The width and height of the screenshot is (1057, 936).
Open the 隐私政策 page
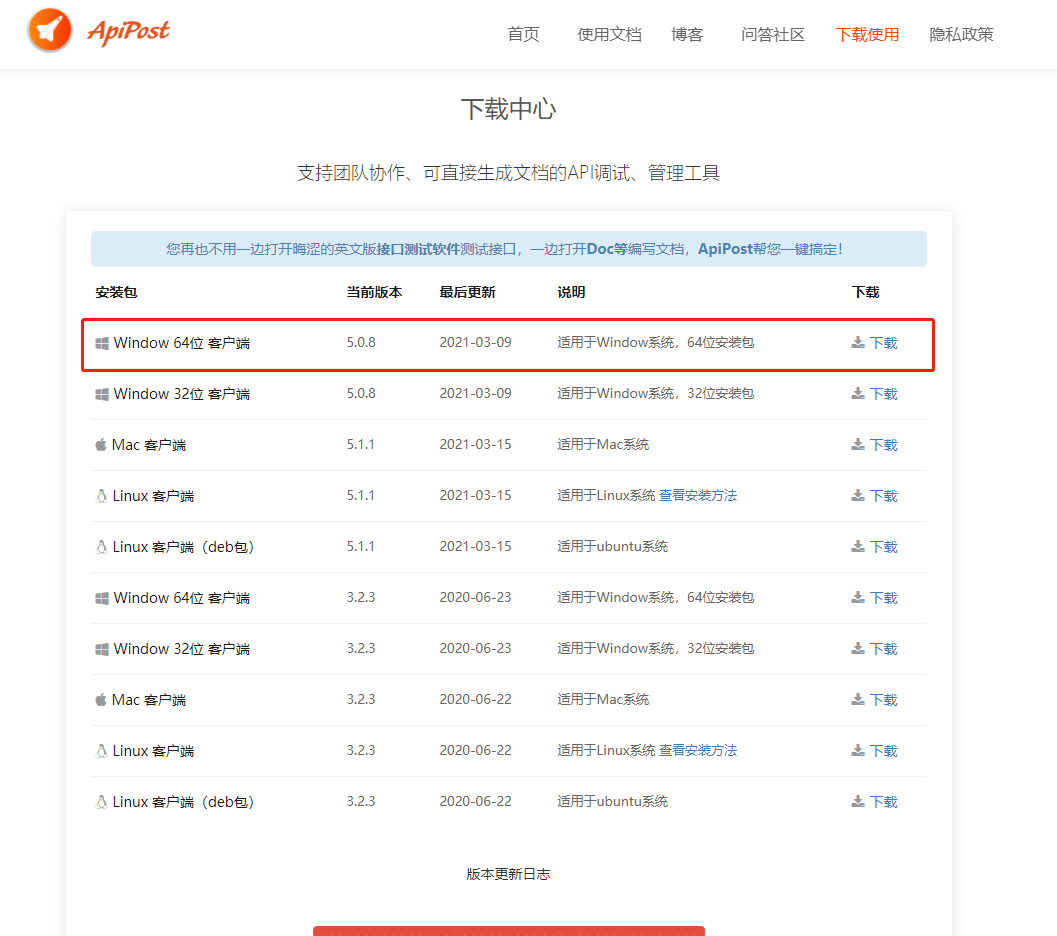tap(960, 33)
